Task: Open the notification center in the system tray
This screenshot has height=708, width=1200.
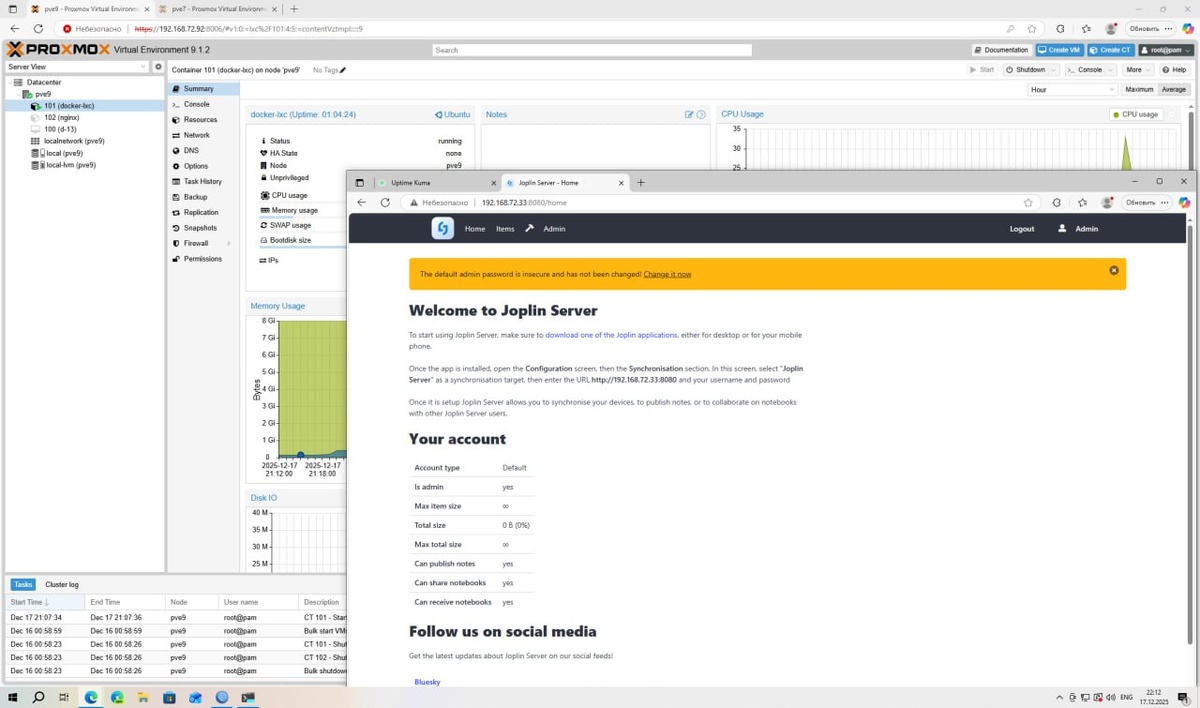Action: point(1182,697)
